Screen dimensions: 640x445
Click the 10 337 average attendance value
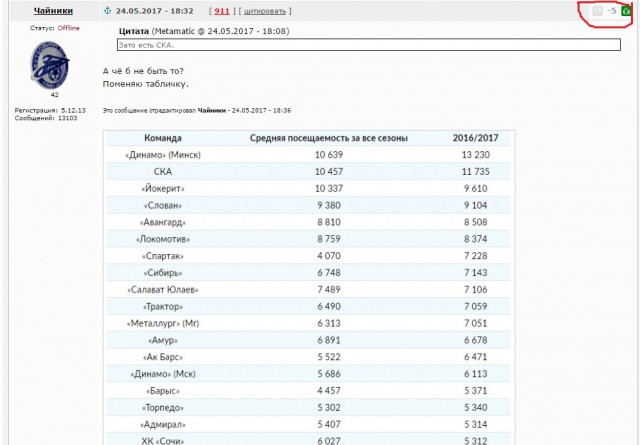(329, 189)
